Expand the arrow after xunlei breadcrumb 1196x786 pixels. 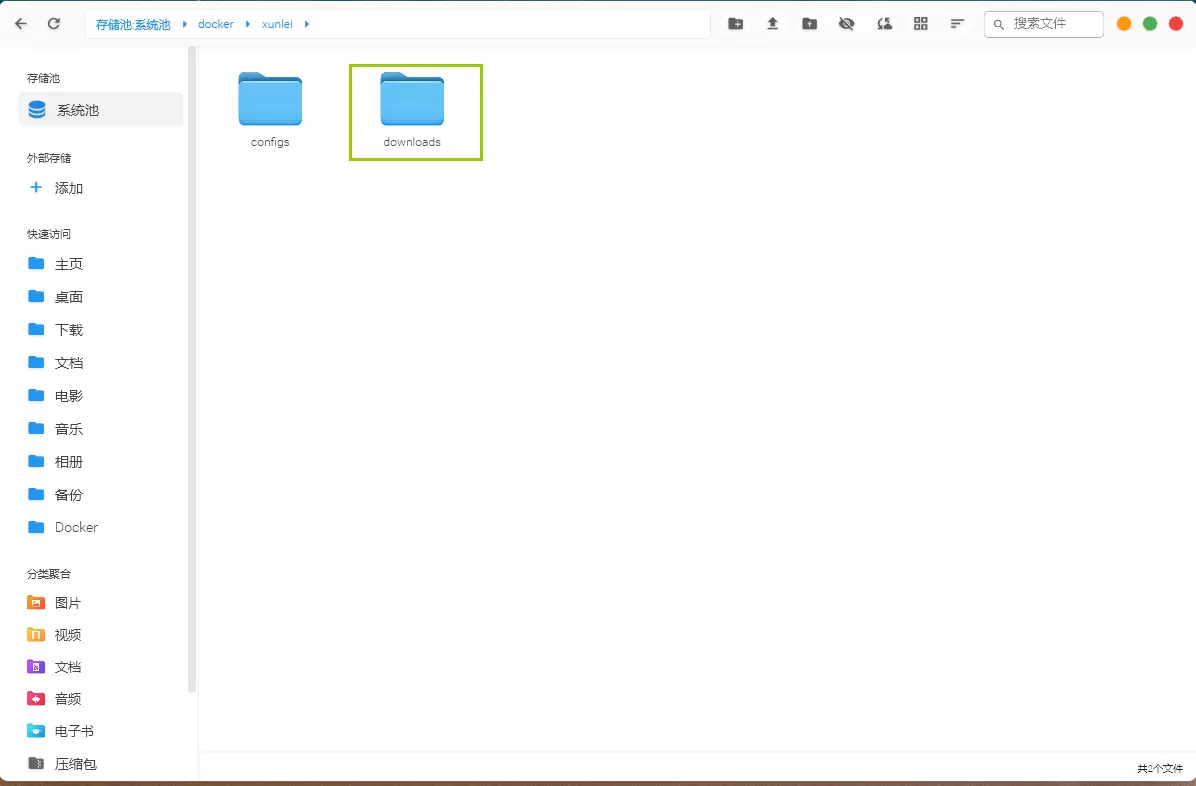[307, 24]
